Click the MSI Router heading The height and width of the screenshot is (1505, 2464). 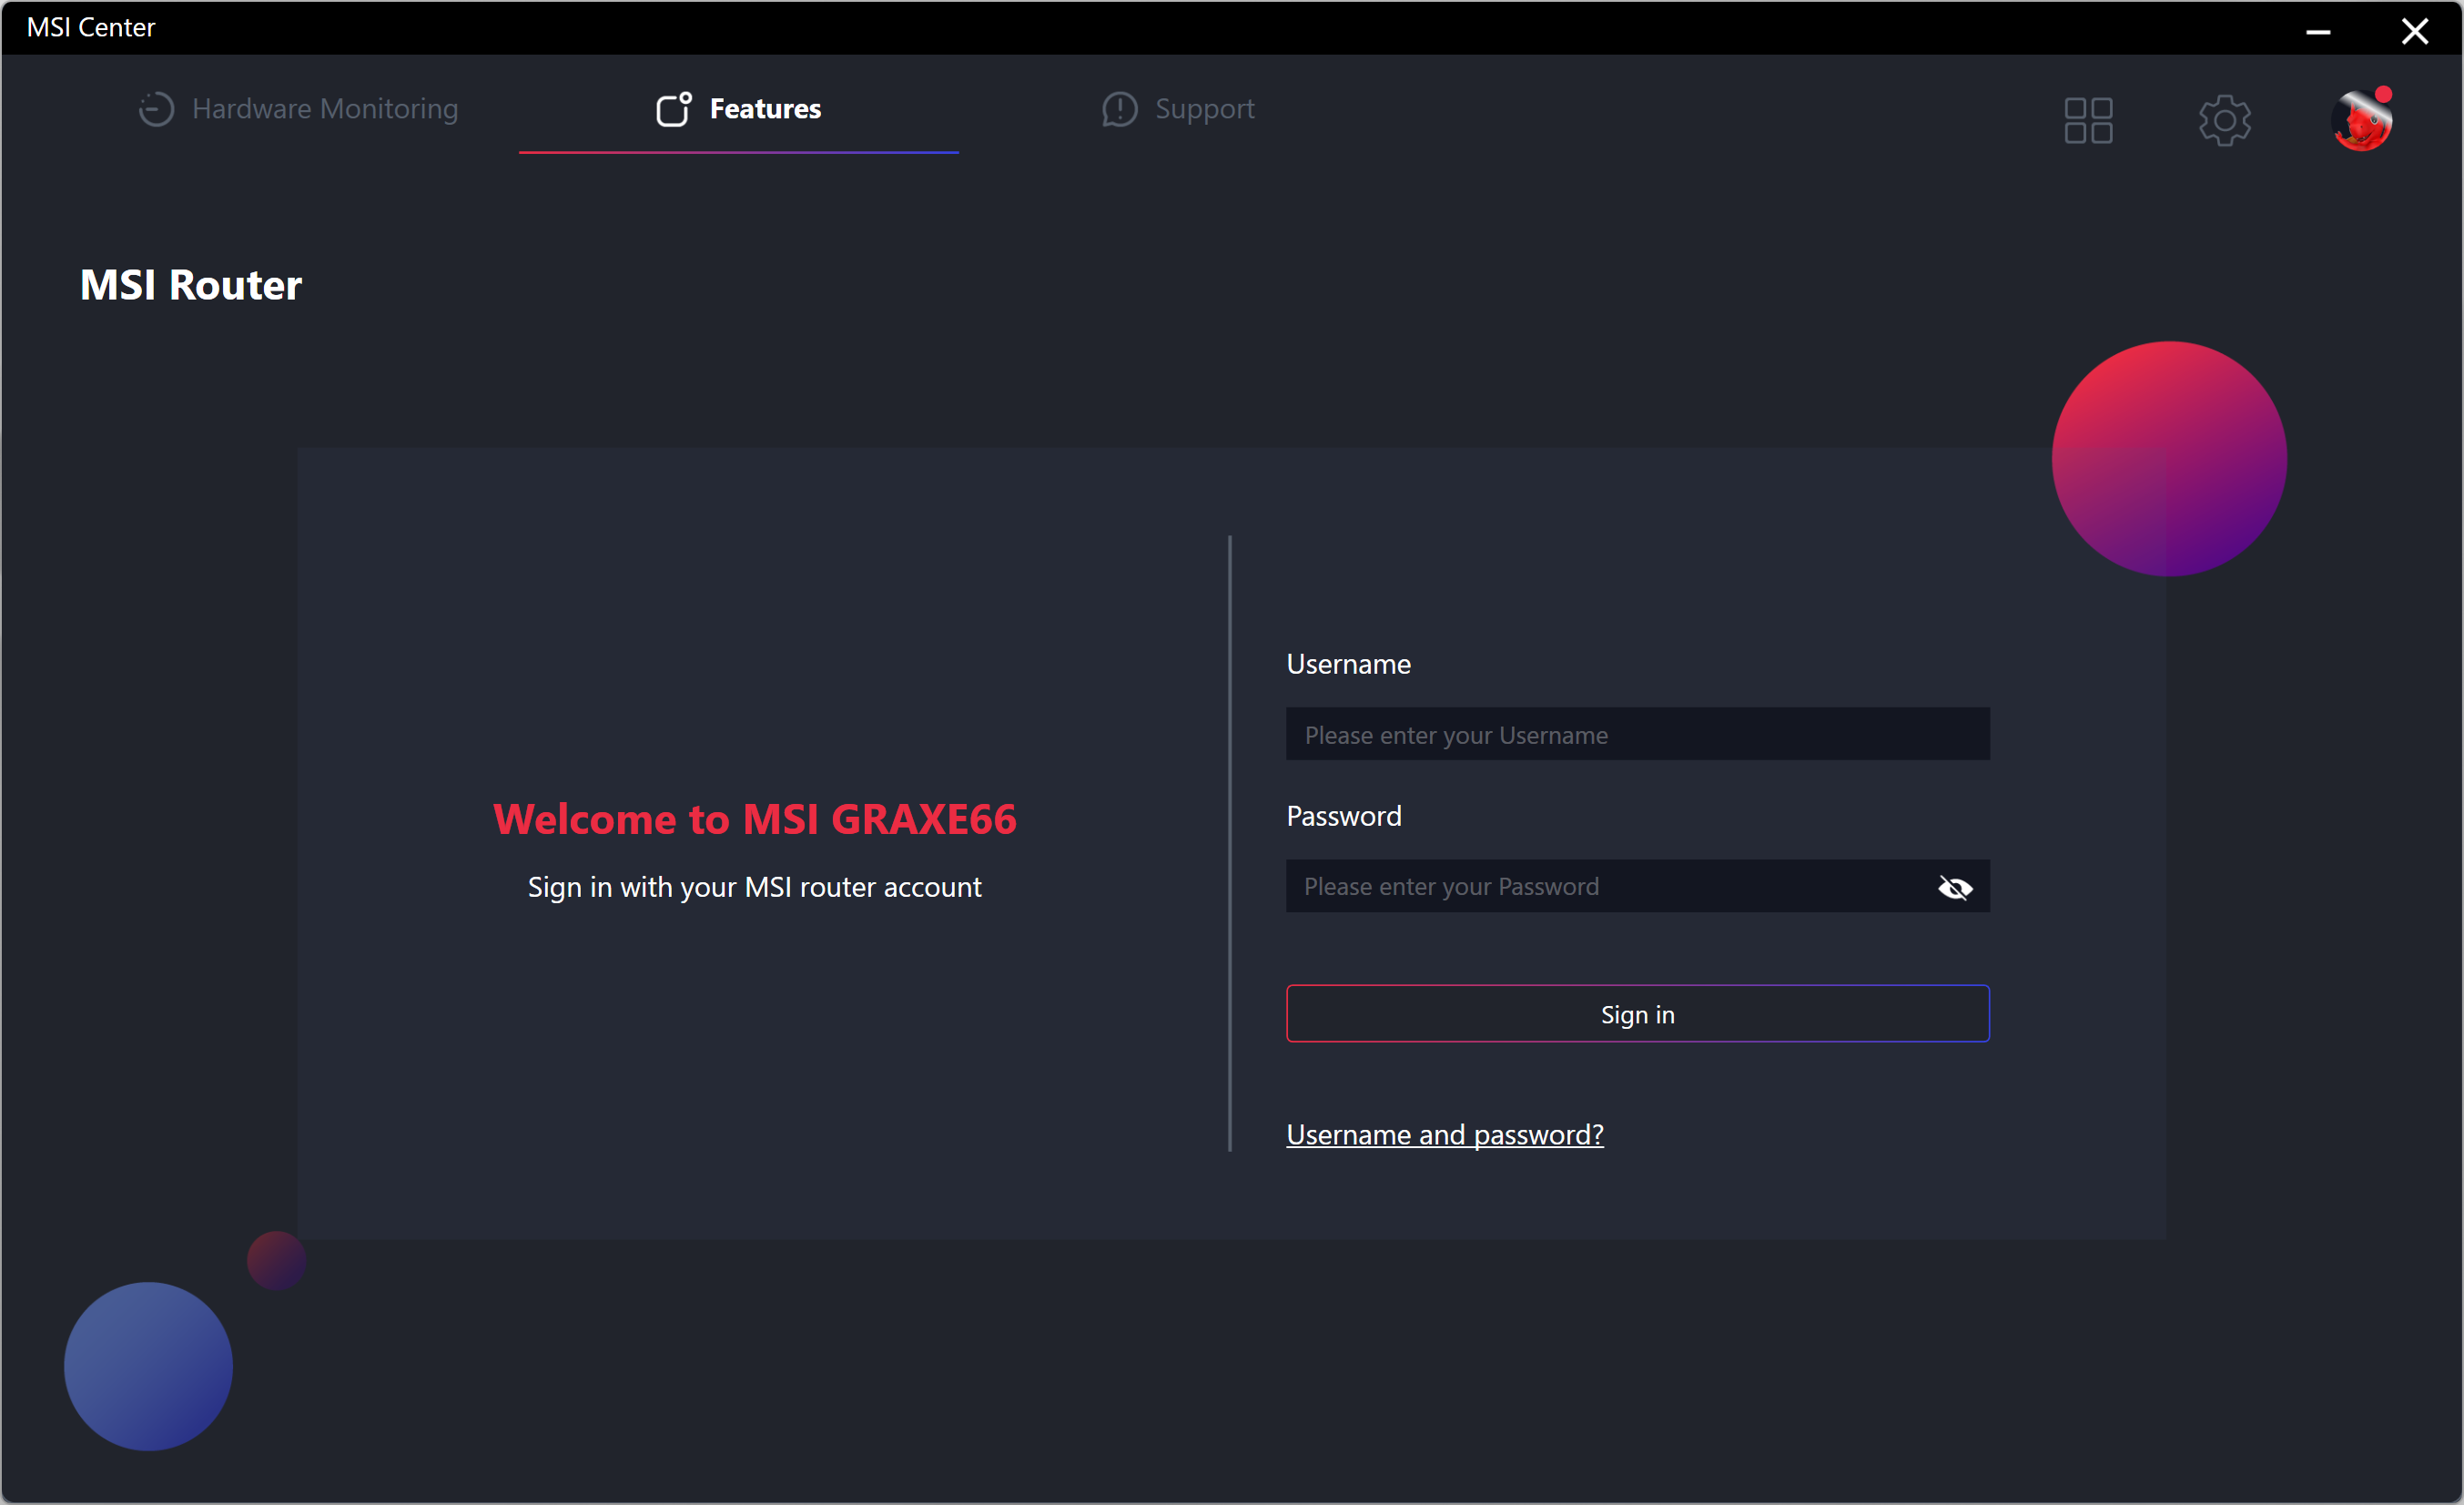191,285
